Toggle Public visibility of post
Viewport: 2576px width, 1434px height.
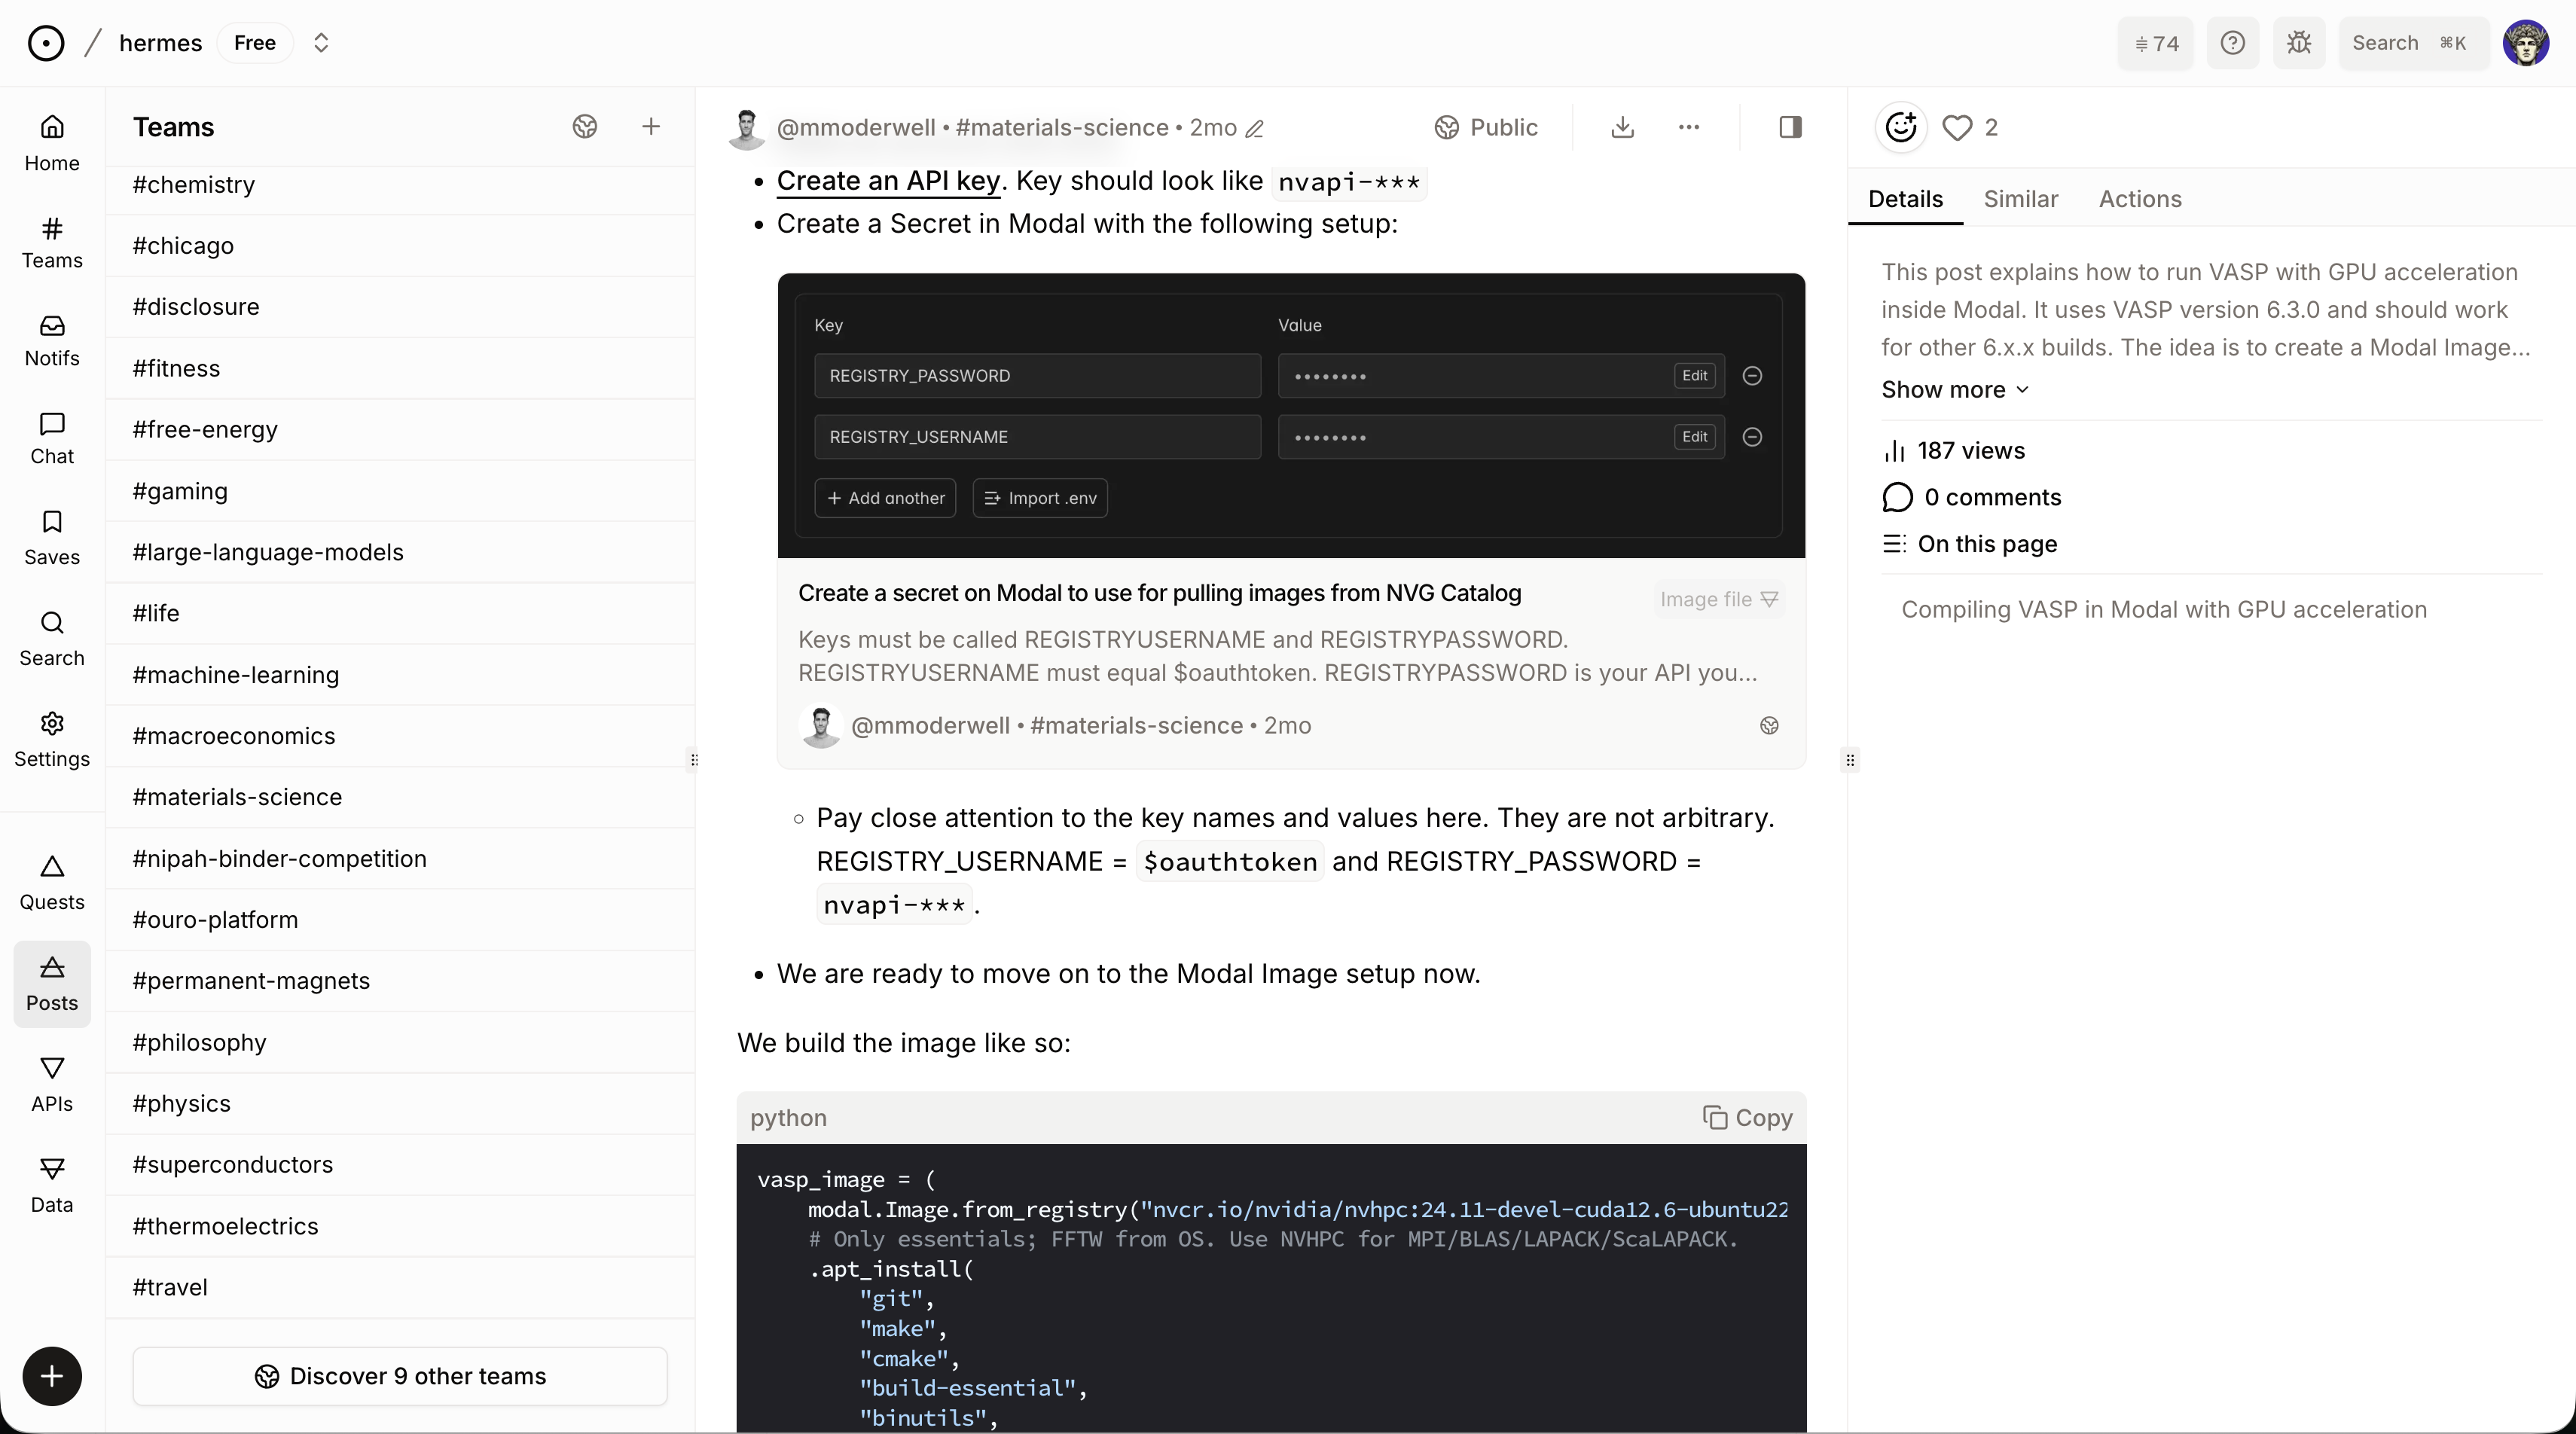point(1486,127)
